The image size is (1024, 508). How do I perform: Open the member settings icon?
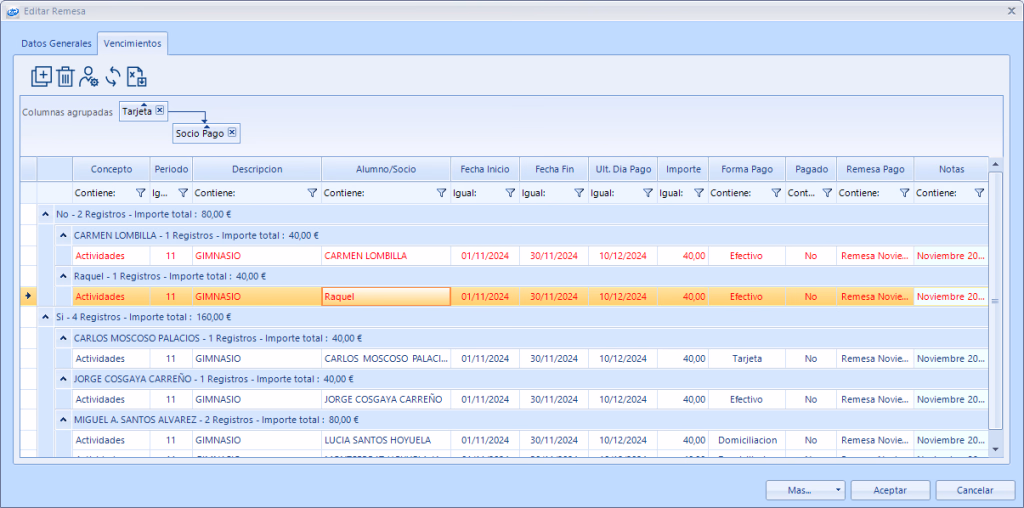tap(89, 76)
